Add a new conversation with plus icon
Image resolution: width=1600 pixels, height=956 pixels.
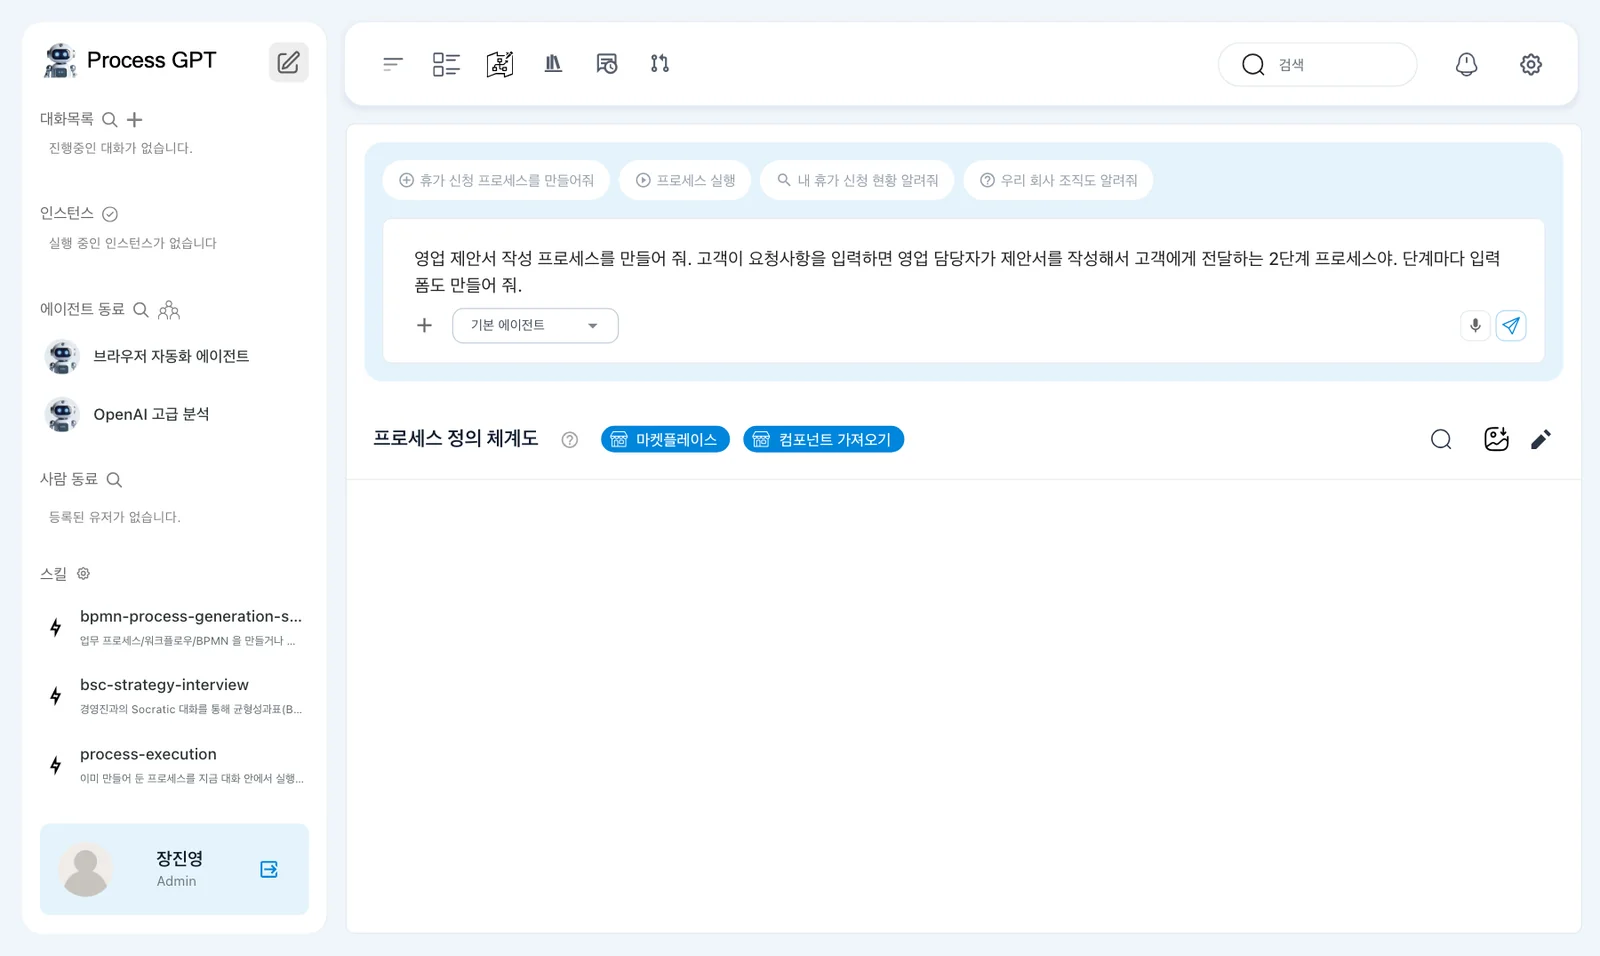point(135,119)
